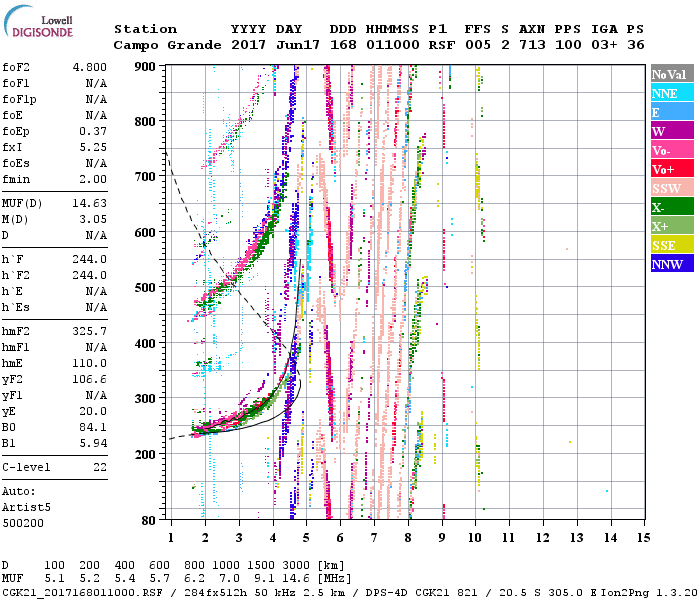Click the hmE value 110.0

(90, 364)
